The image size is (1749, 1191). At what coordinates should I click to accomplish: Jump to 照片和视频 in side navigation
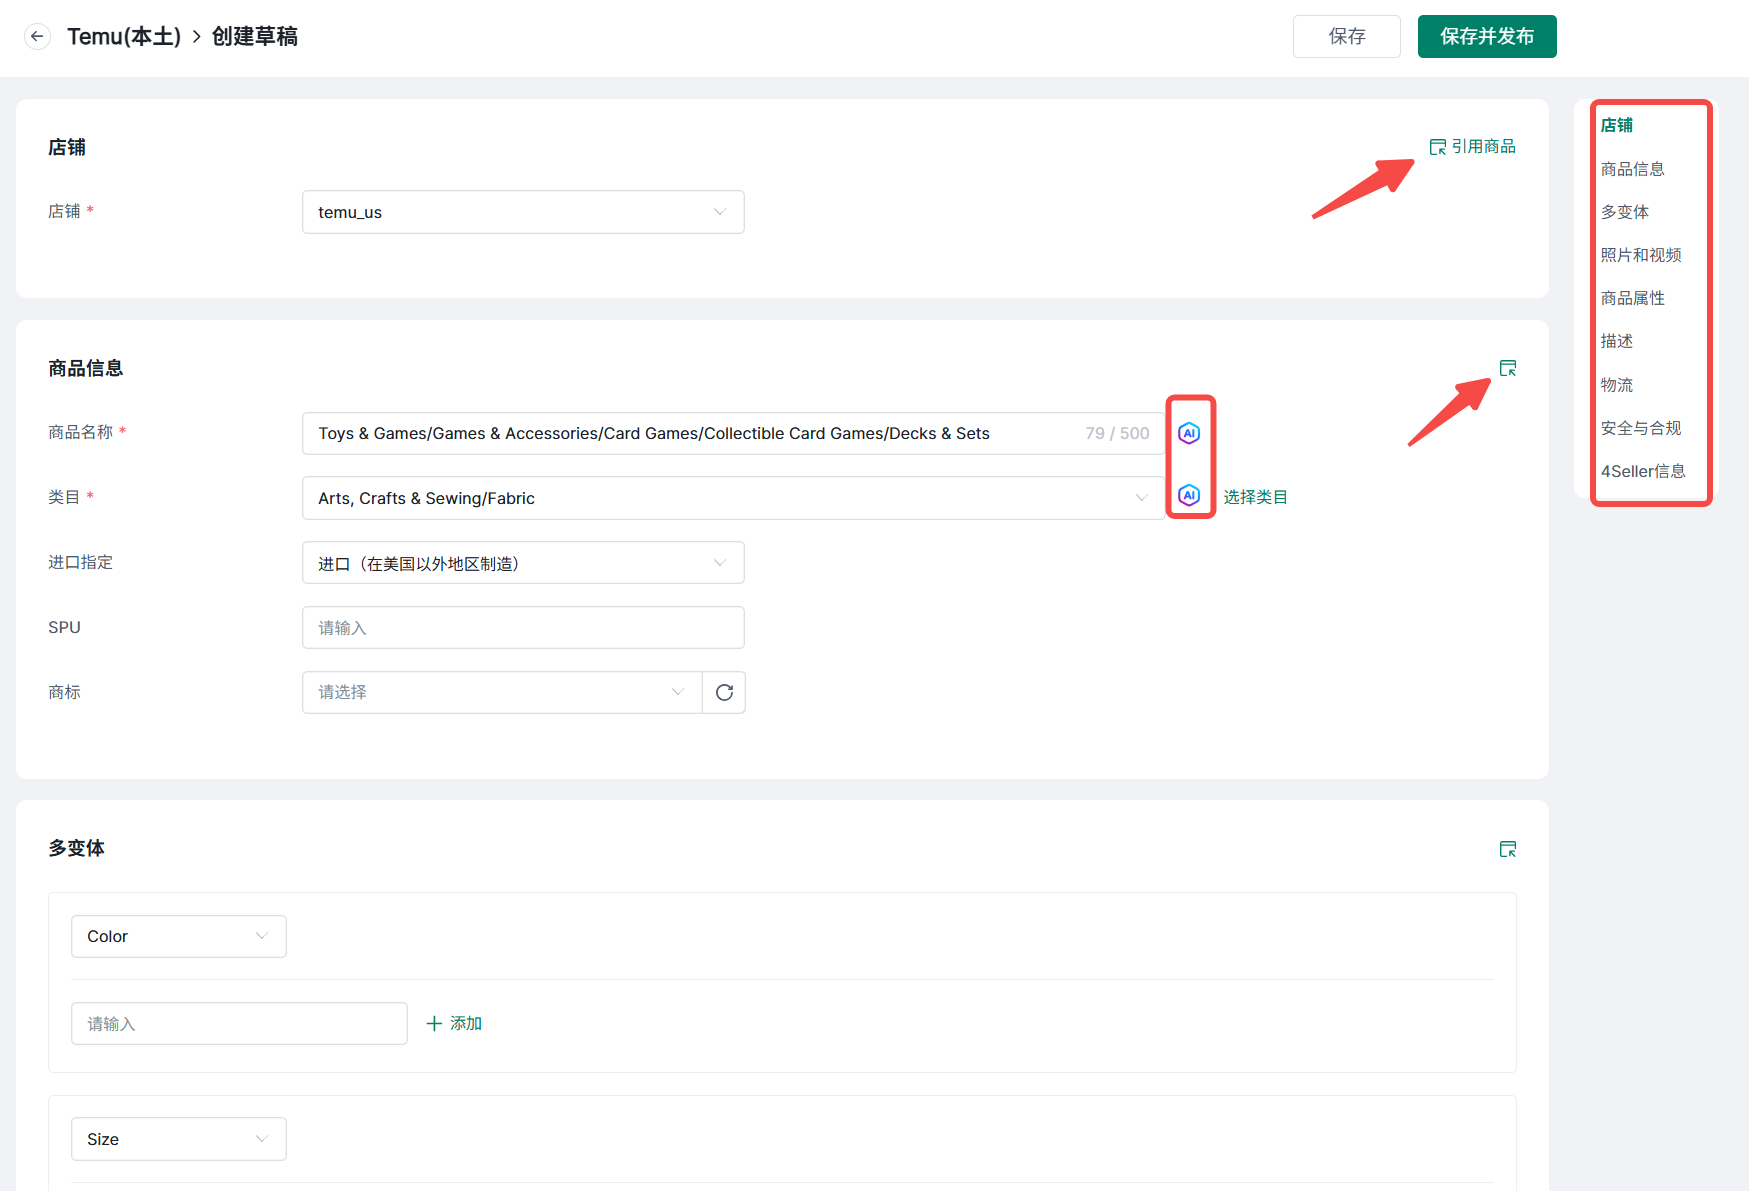[1640, 255]
